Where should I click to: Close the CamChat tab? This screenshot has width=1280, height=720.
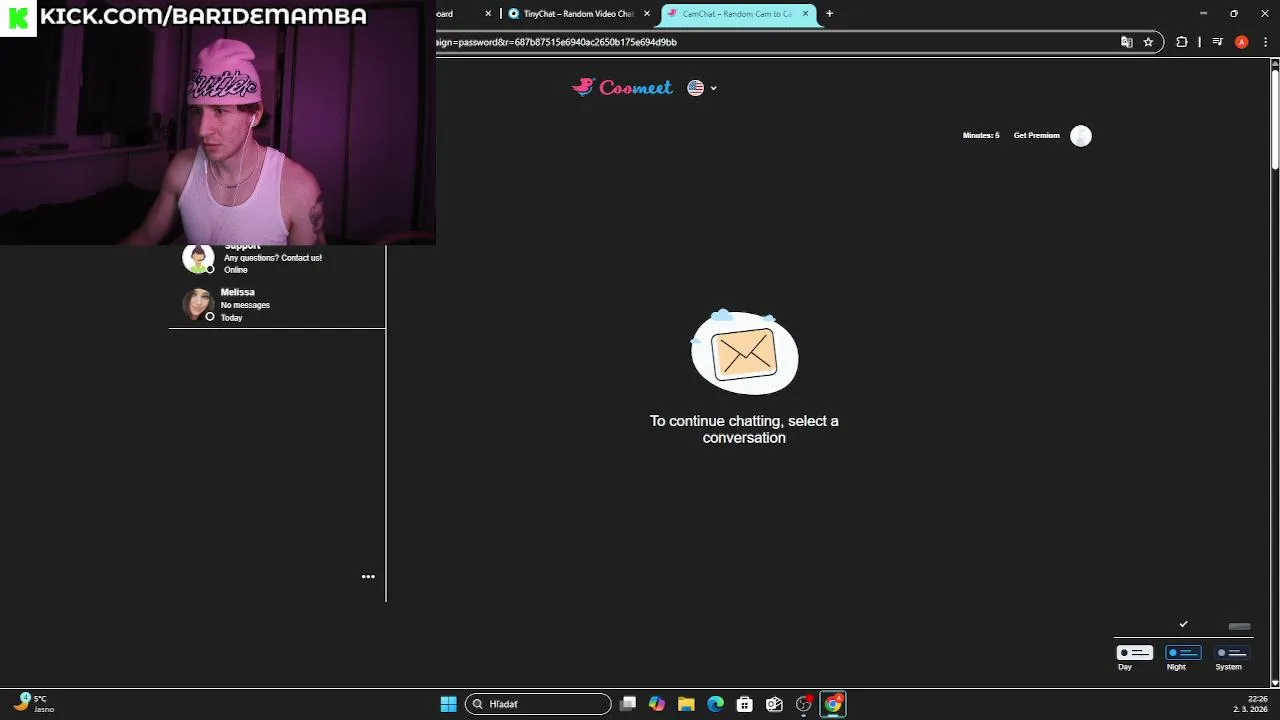click(805, 14)
